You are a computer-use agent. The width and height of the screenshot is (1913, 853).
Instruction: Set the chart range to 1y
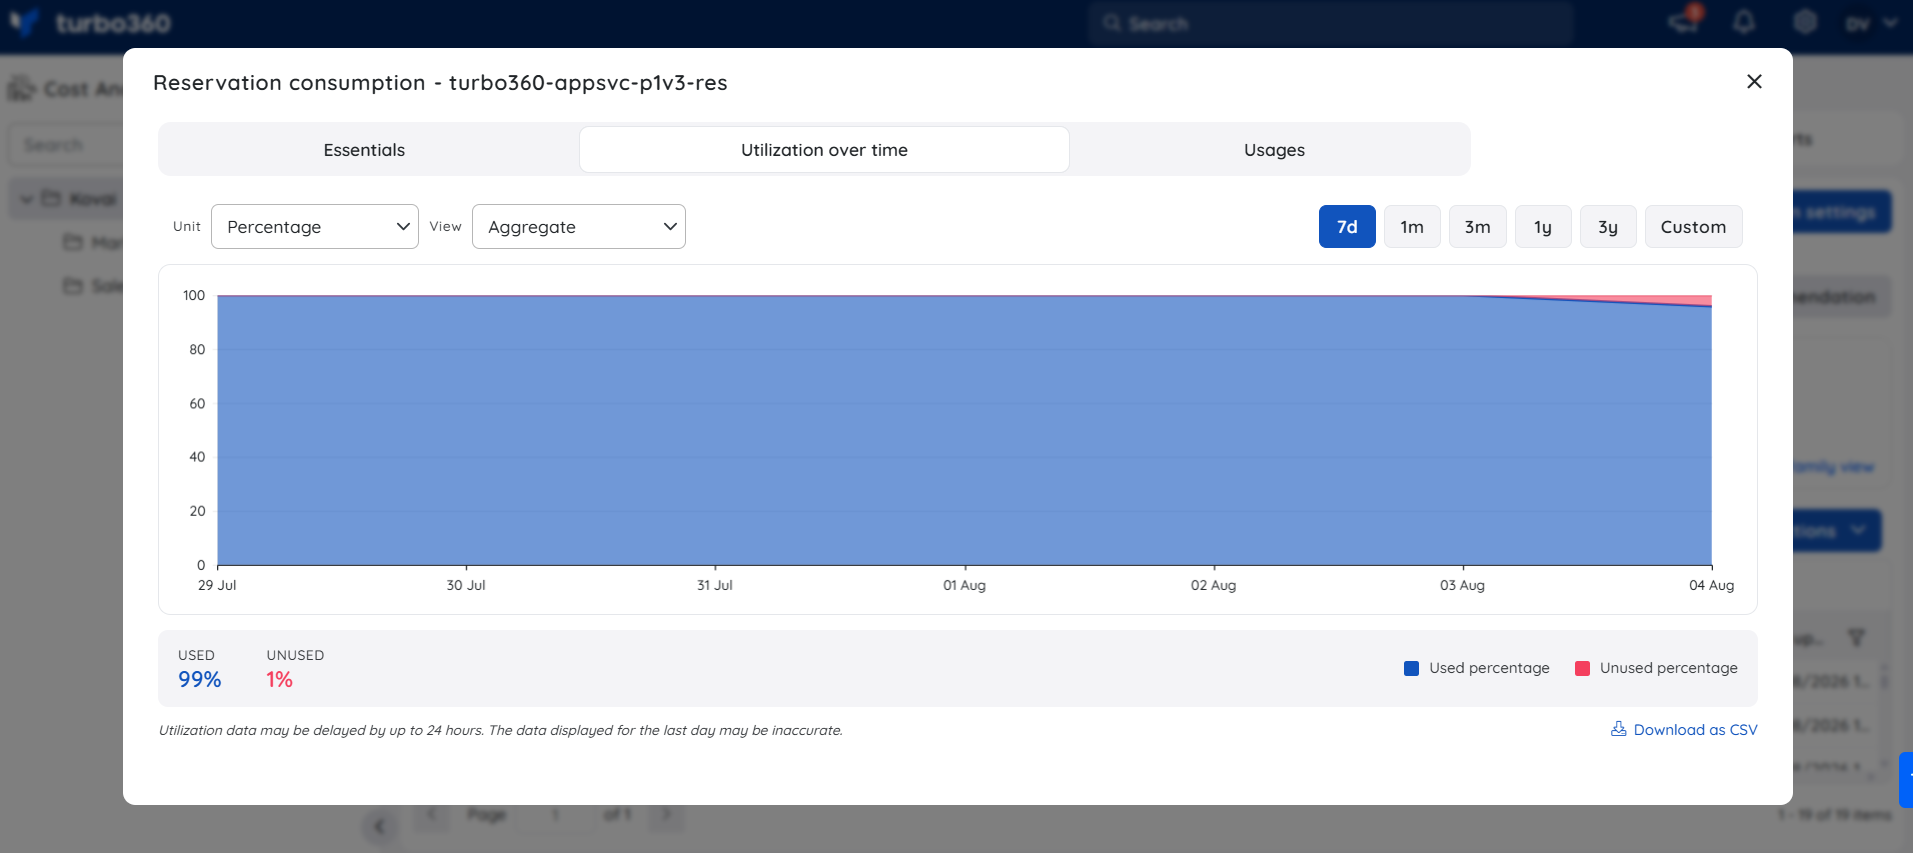1543,227
